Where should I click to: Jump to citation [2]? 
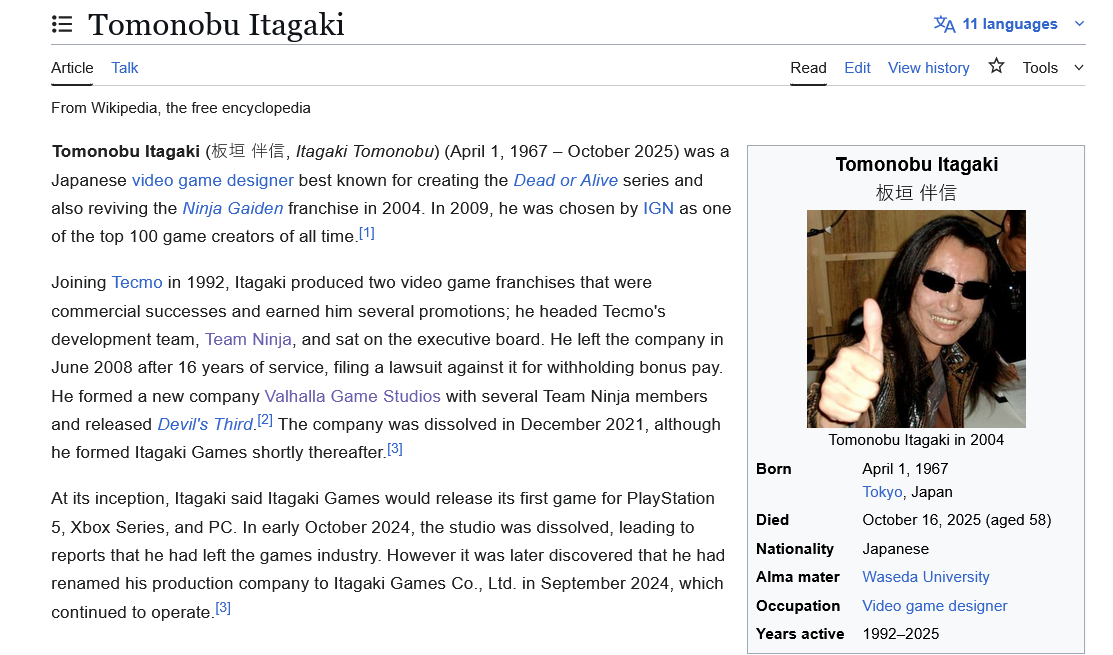[265, 420]
